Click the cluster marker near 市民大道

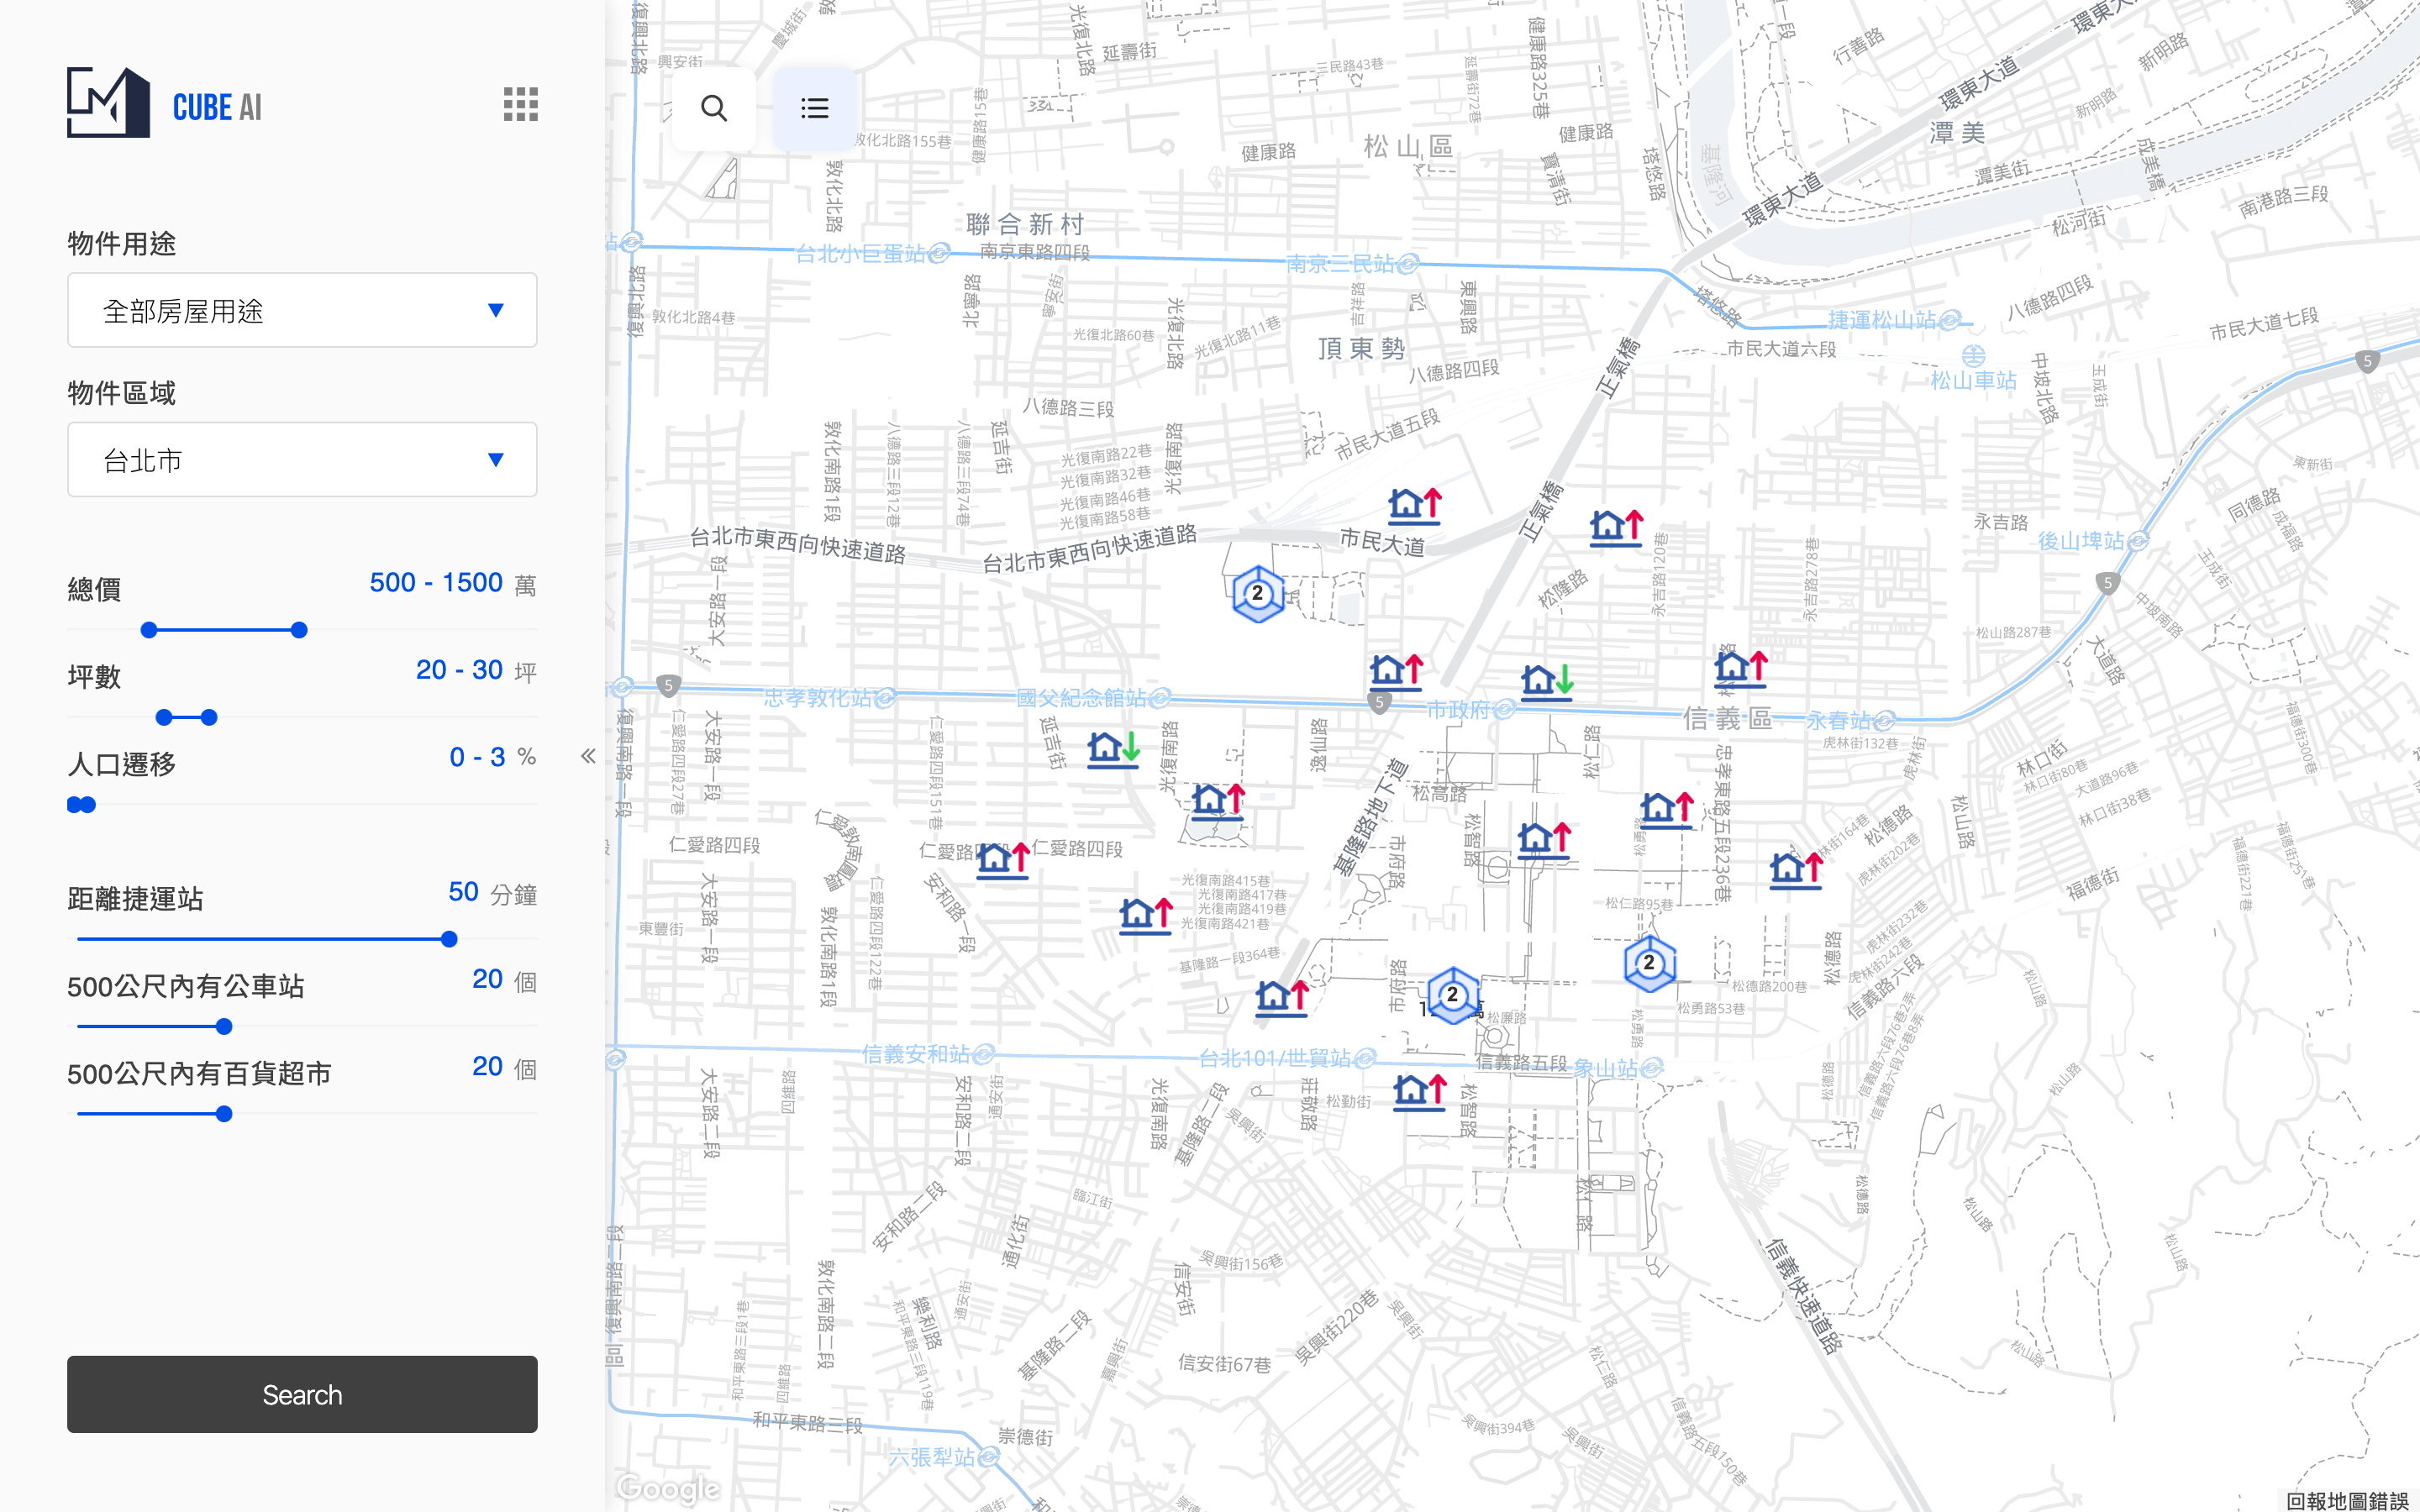tap(1257, 594)
